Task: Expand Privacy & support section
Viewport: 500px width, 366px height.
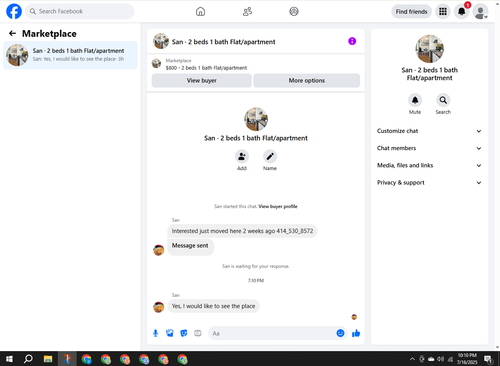Action: click(x=429, y=183)
